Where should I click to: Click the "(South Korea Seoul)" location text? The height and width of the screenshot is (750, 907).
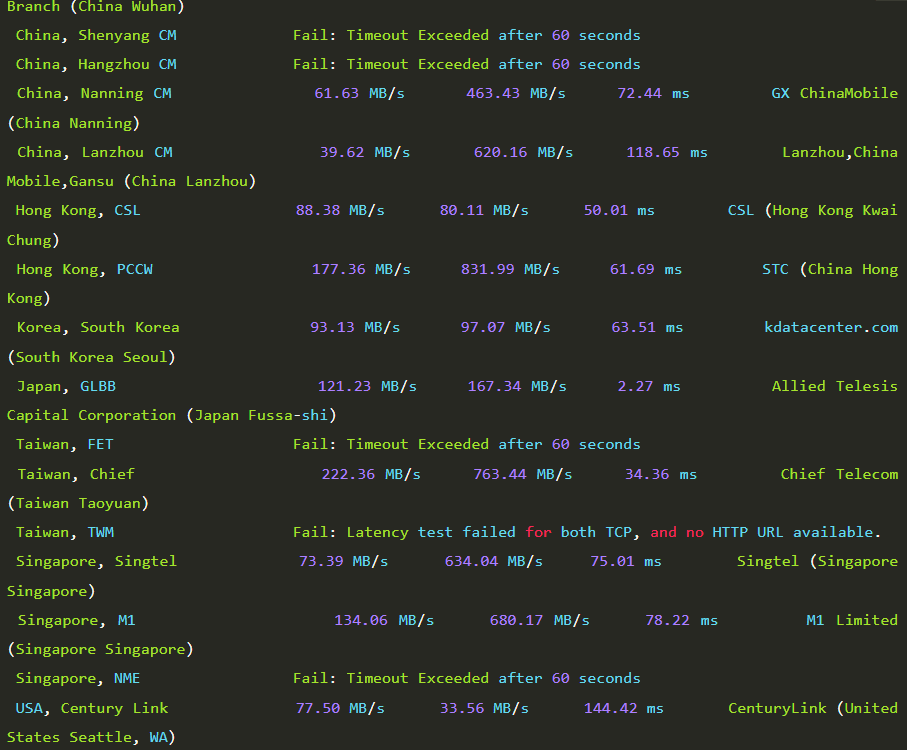91,357
